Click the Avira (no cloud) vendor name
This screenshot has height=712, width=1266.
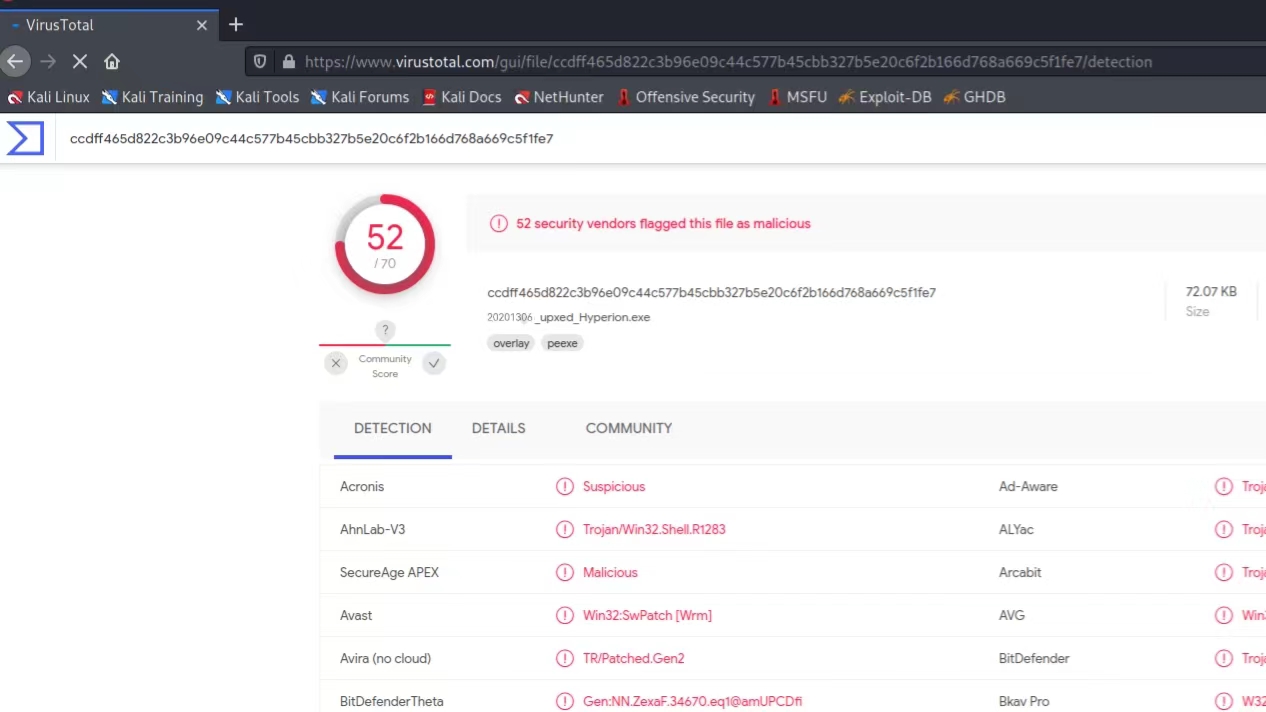(x=385, y=658)
